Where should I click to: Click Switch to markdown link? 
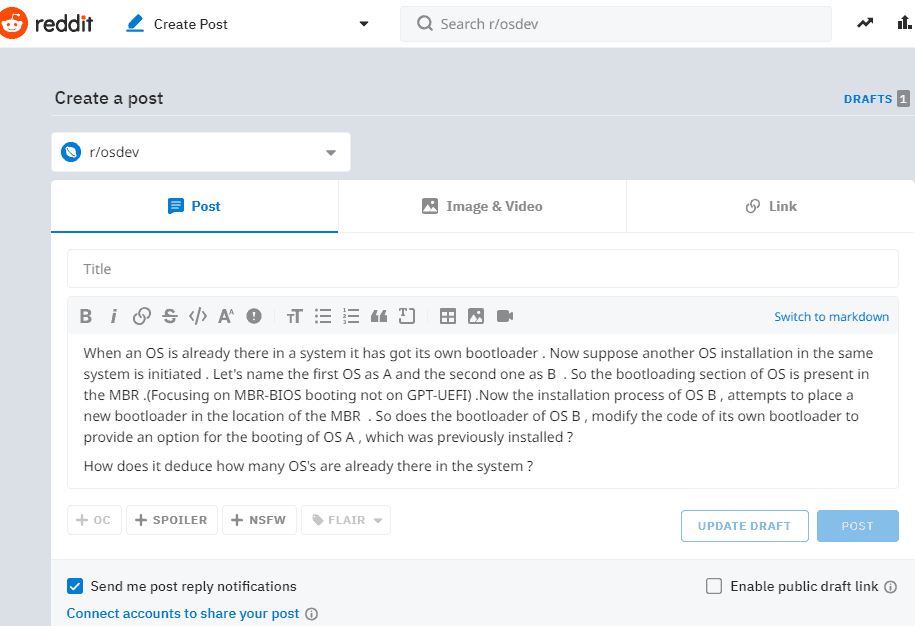831,317
